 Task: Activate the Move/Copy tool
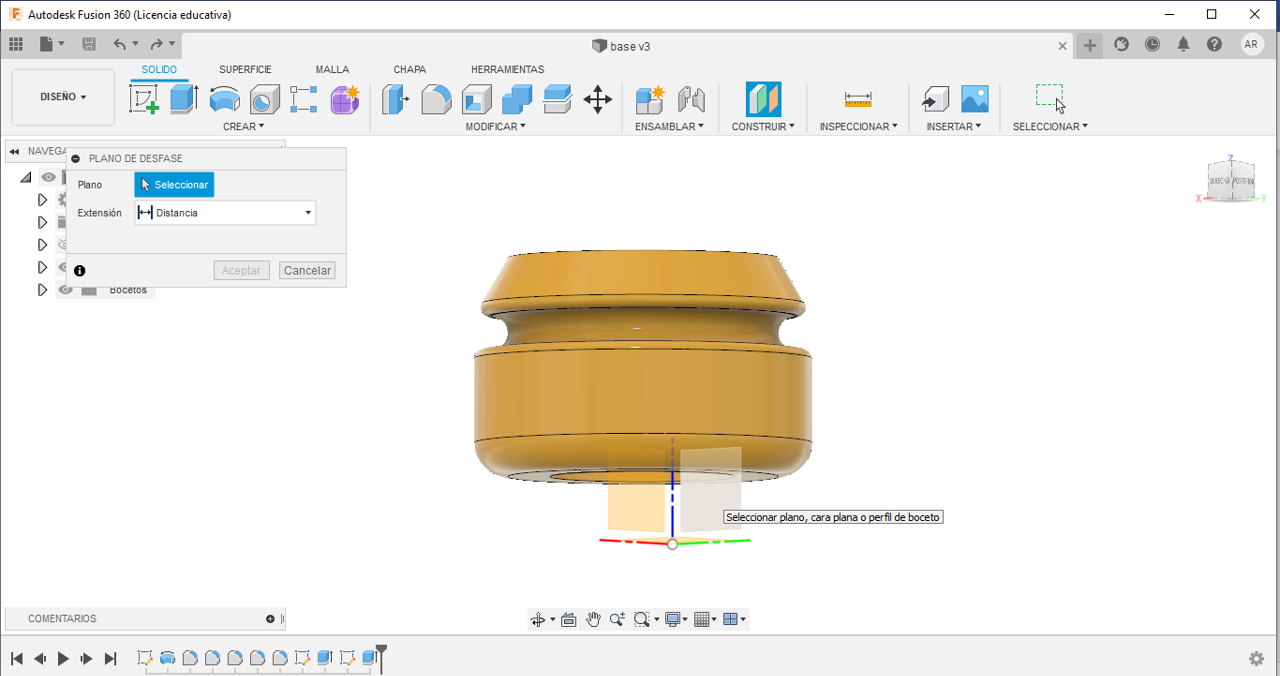(x=597, y=99)
